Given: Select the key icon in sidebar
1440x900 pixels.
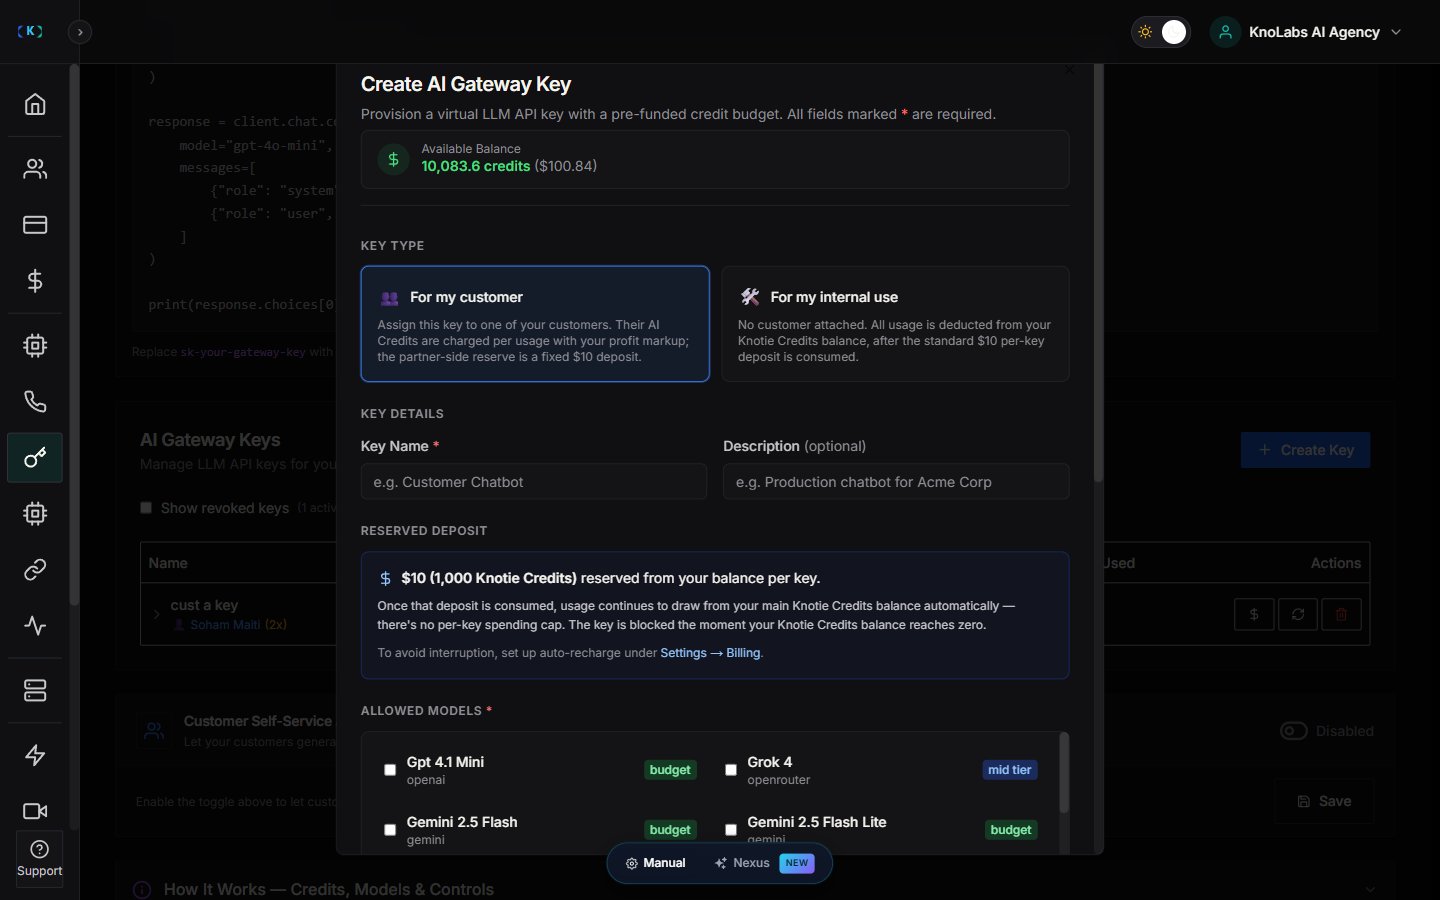Looking at the screenshot, I should pyautogui.click(x=35, y=458).
